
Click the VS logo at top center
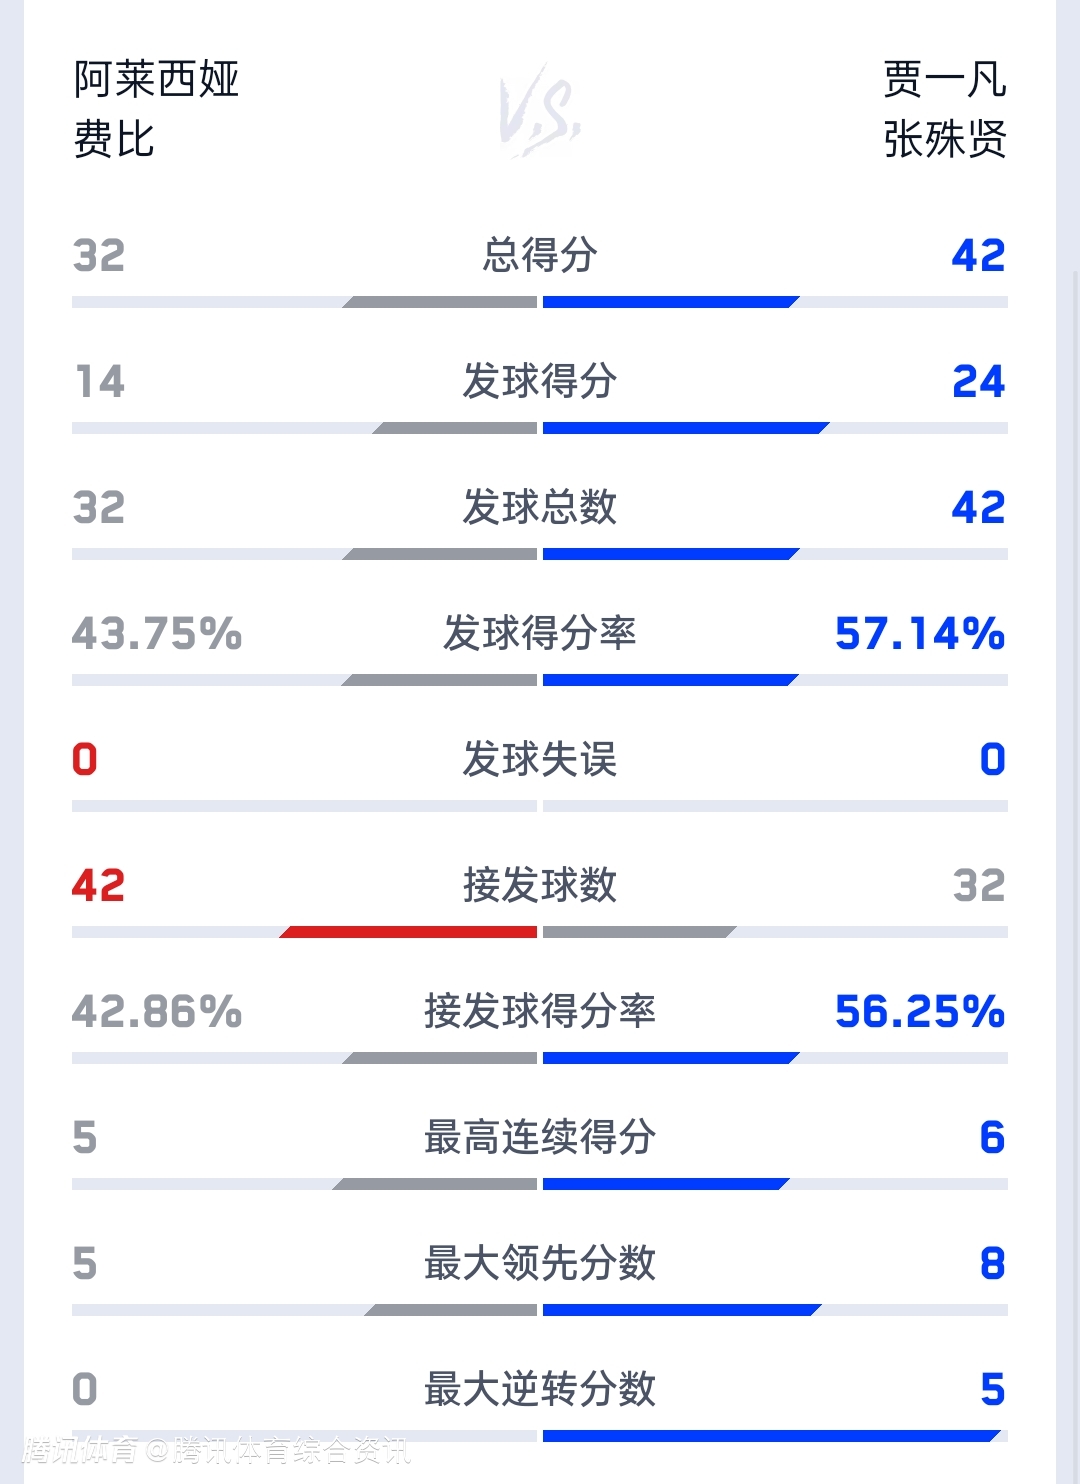coord(540,110)
